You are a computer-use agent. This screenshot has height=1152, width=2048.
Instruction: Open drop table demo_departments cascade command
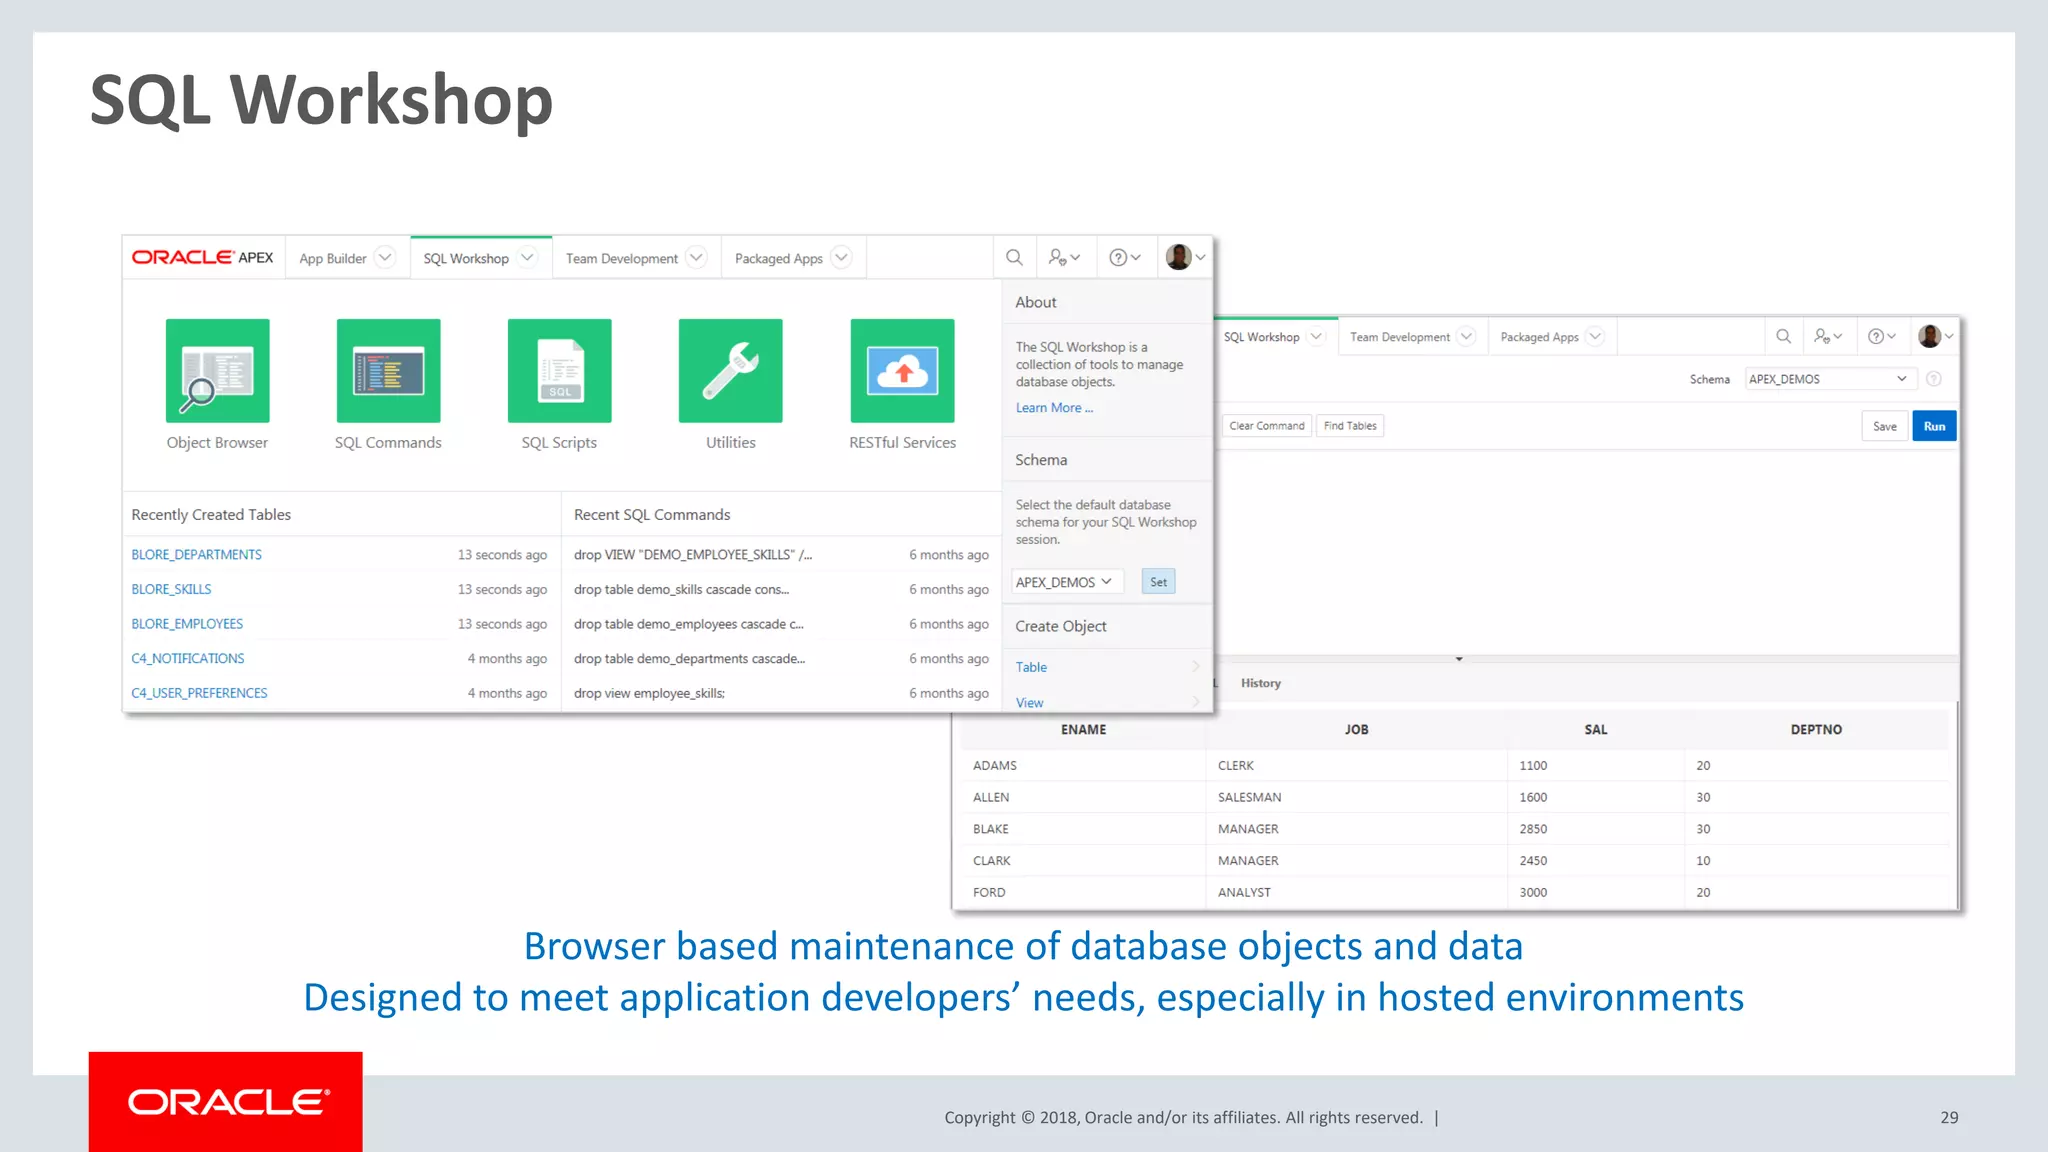(689, 658)
